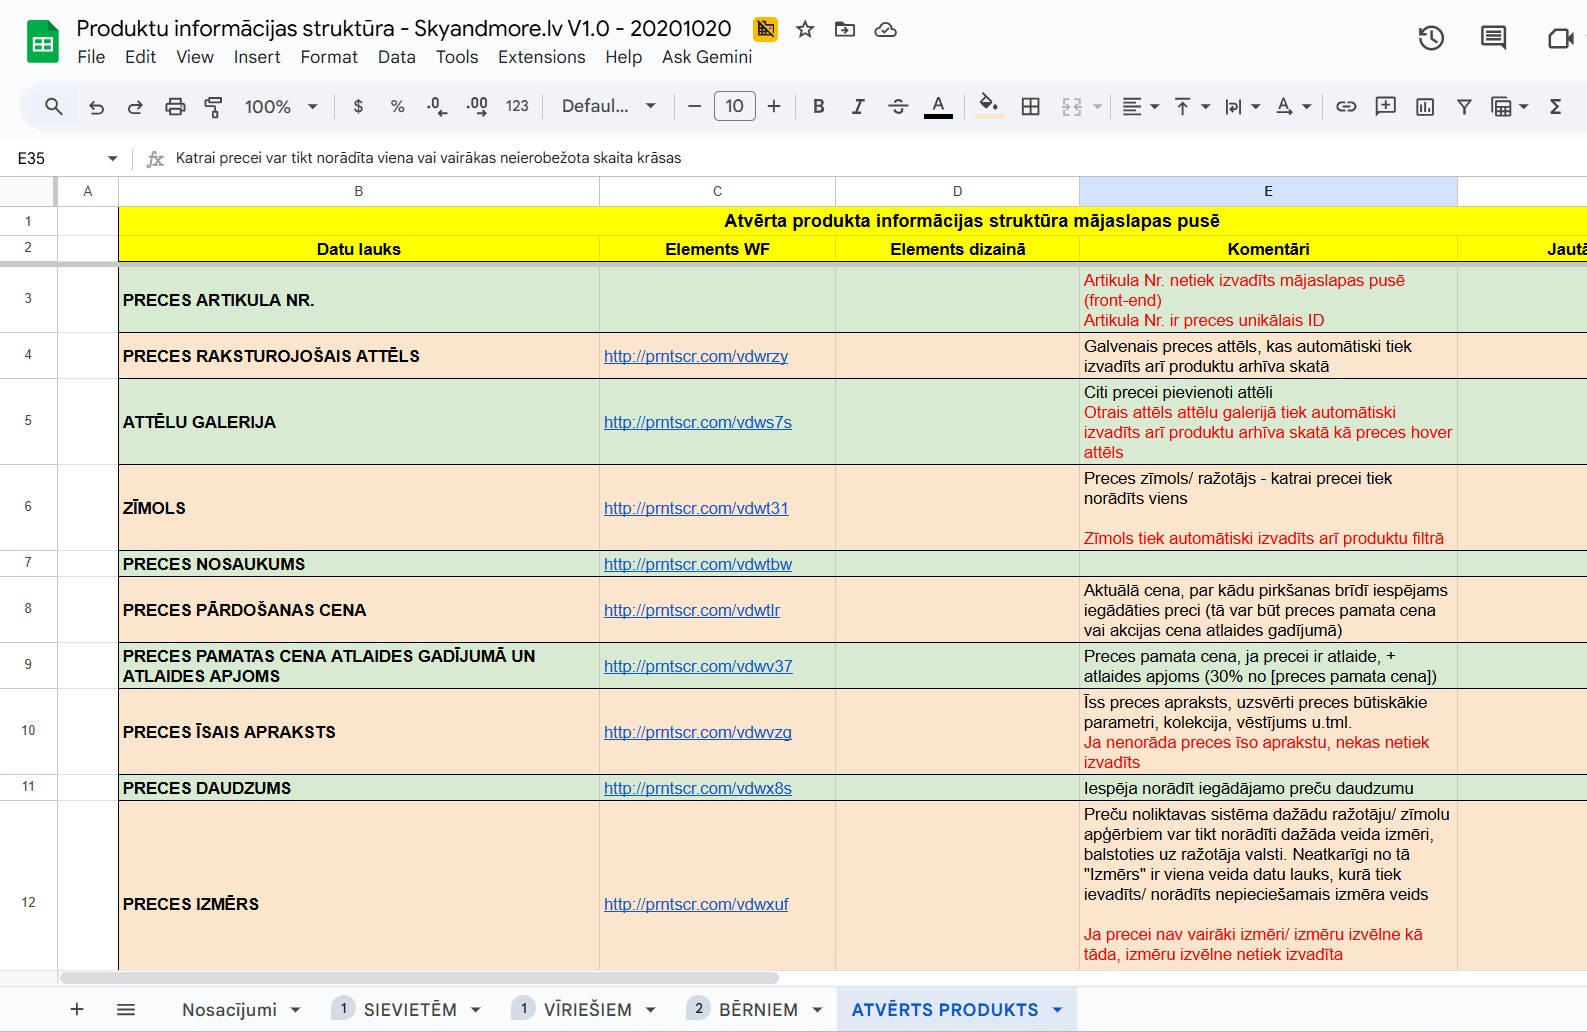Toggle italic formatting
This screenshot has width=1587, height=1032.
[857, 107]
